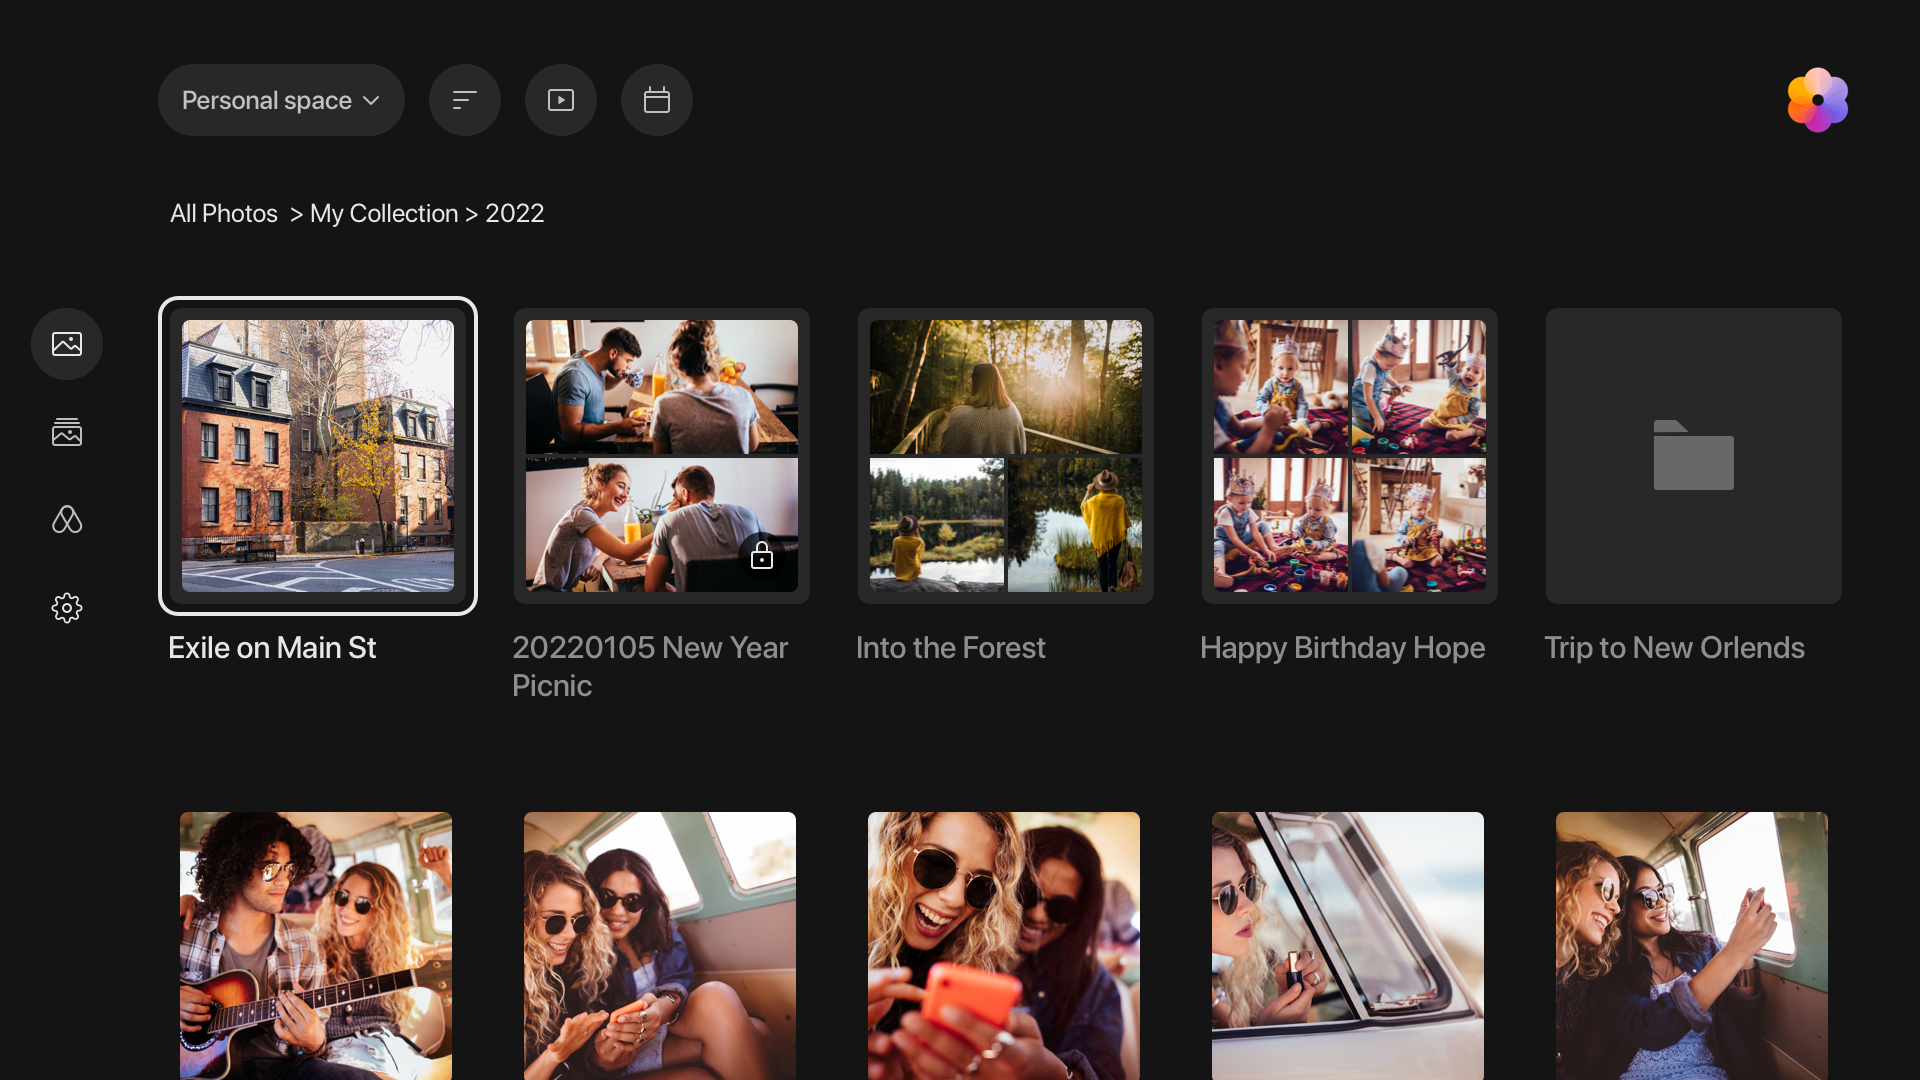The height and width of the screenshot is (1080, 1920).
Task: Start slideshow with the play icon
Action: pos(561,100)
